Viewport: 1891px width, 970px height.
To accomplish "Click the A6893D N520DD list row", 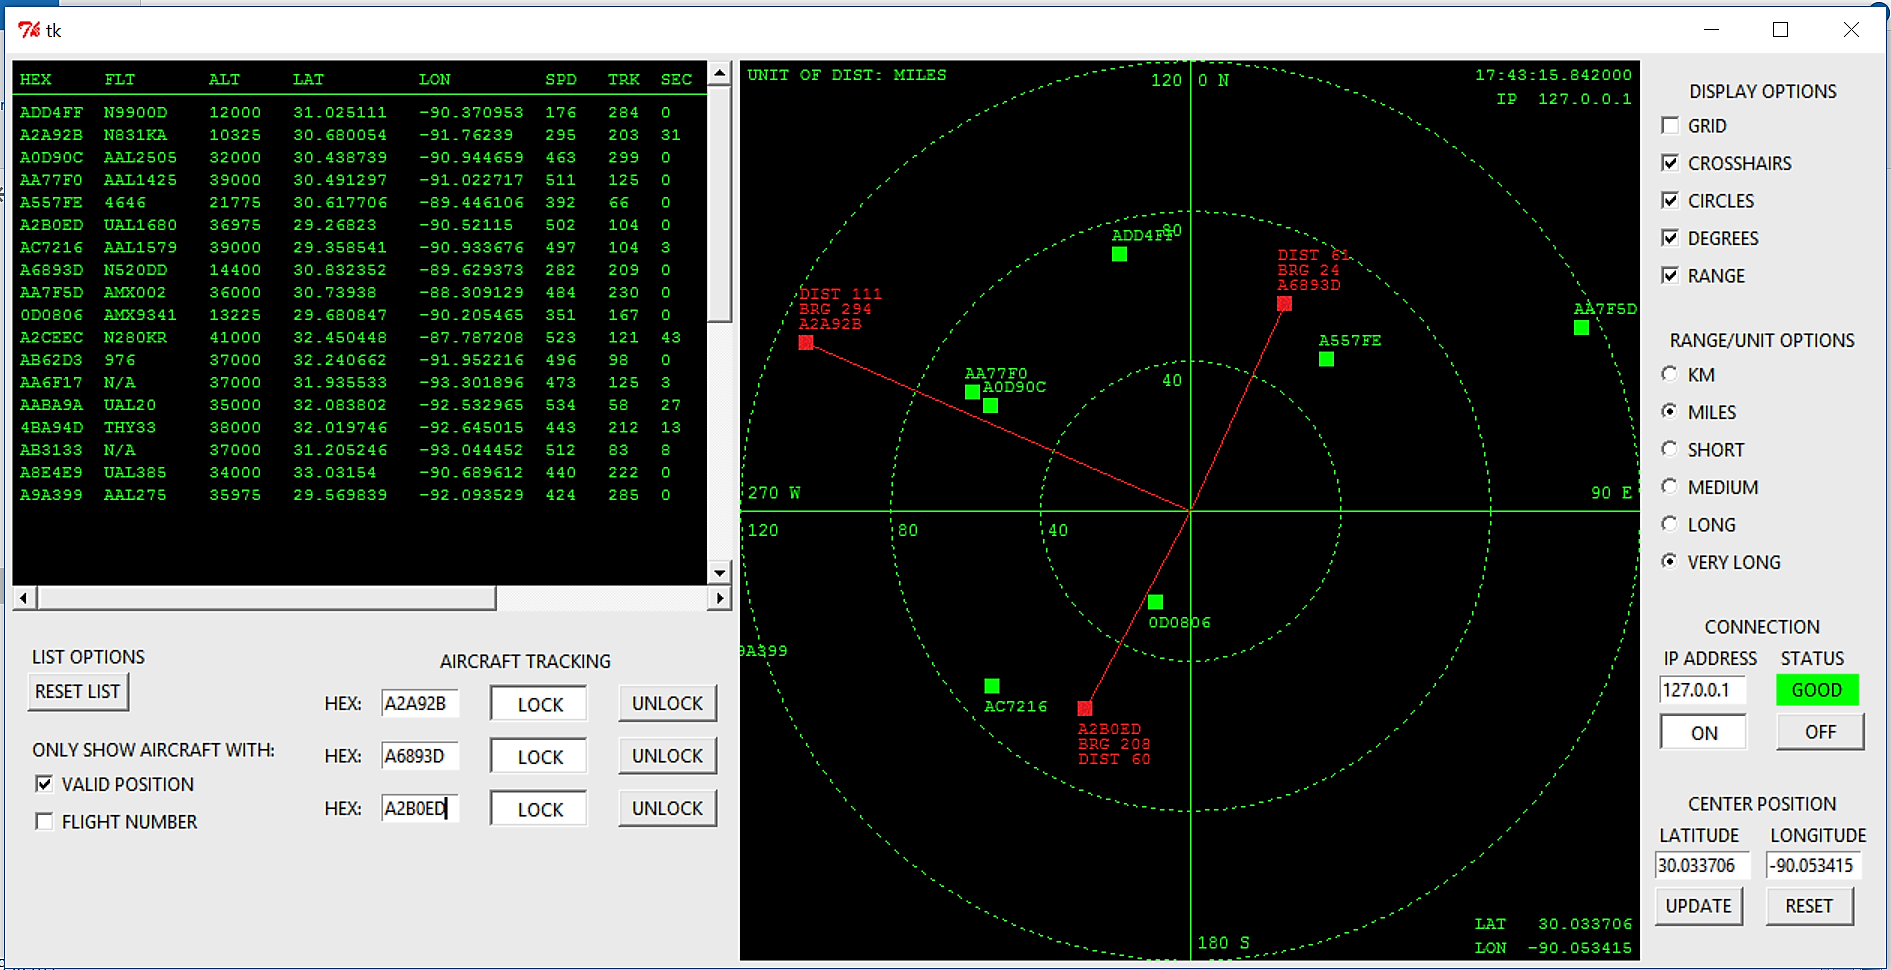I will pos(359,270).
